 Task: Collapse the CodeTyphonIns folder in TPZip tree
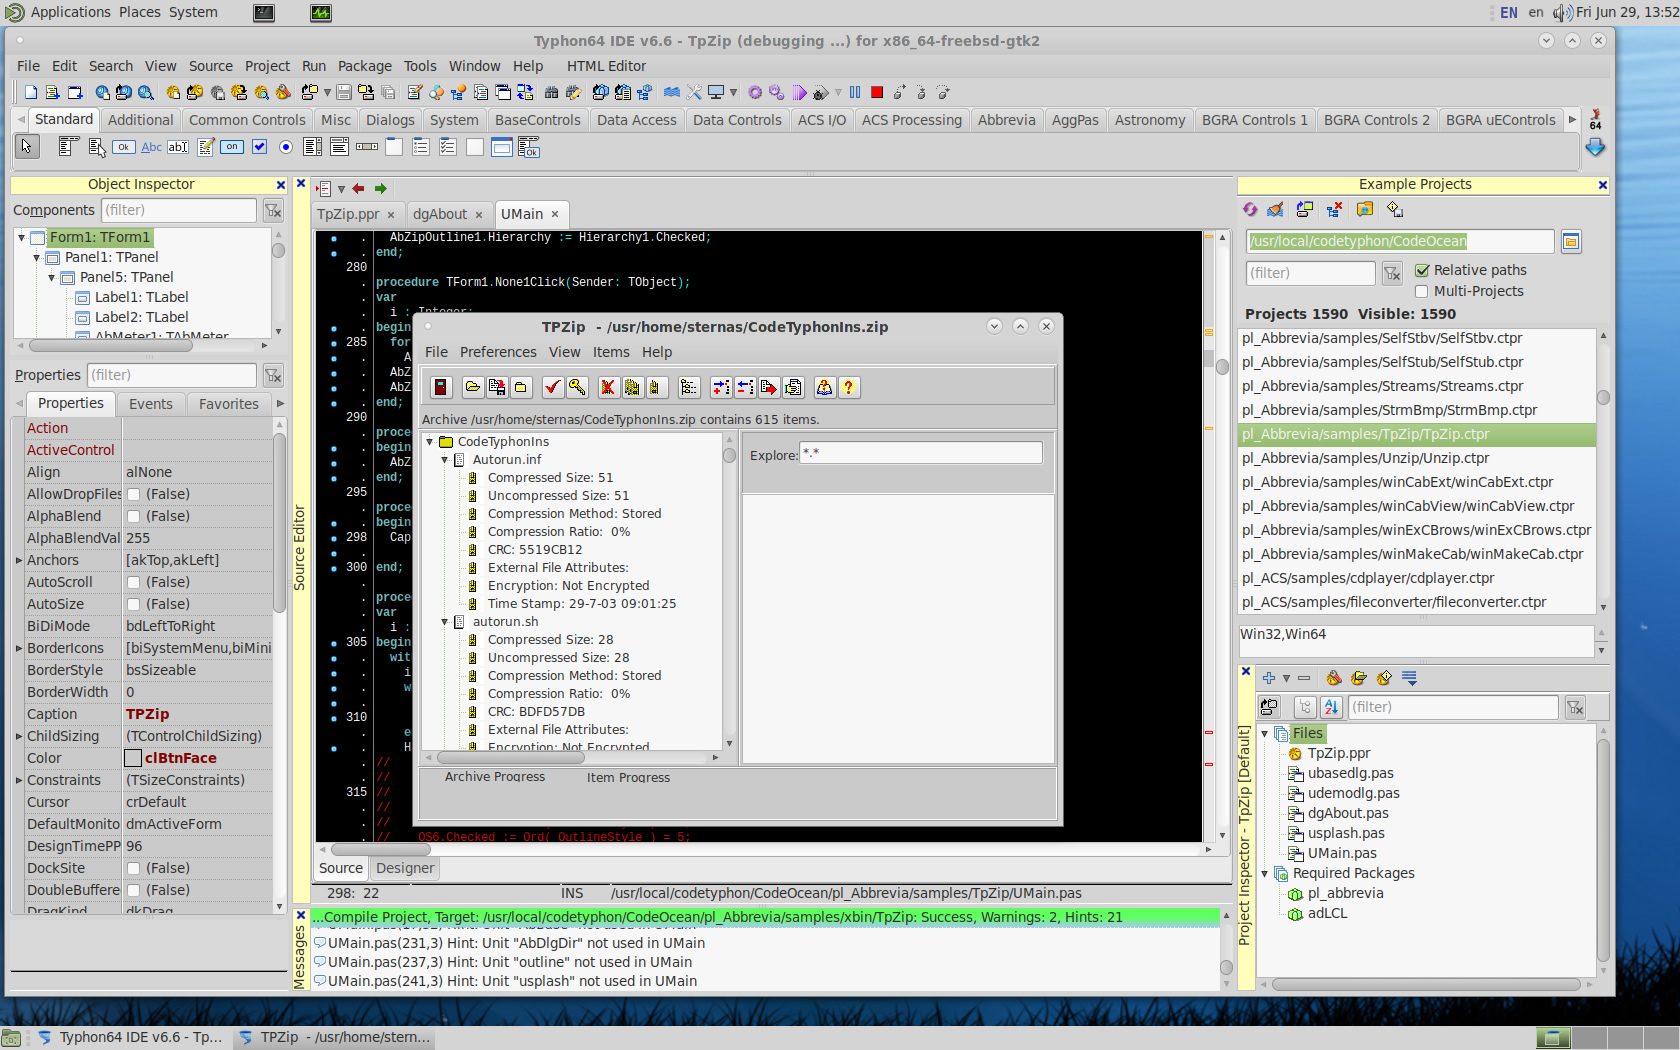coord(430,442)
